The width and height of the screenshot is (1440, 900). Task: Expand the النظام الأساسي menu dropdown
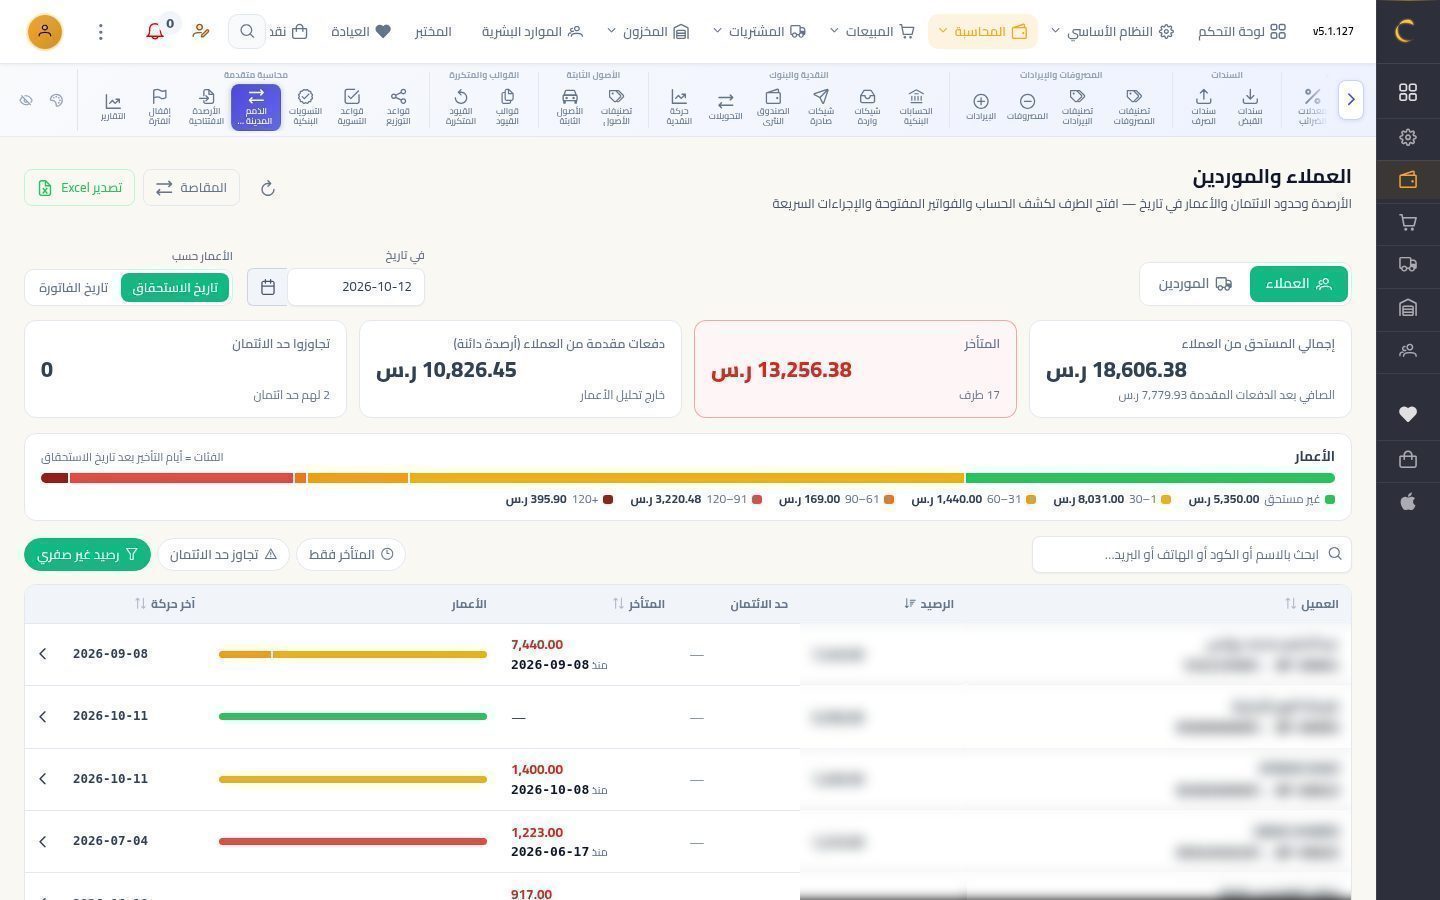click(x=1112, y=32)
